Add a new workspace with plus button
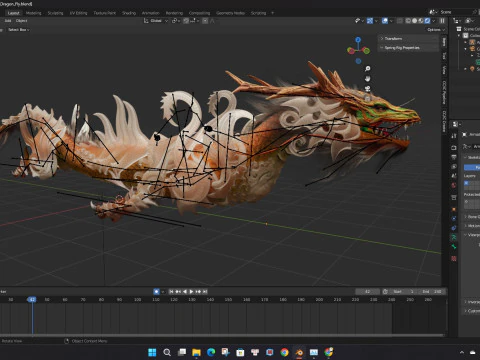Viewport: 480px width, 360px height. 272,13
